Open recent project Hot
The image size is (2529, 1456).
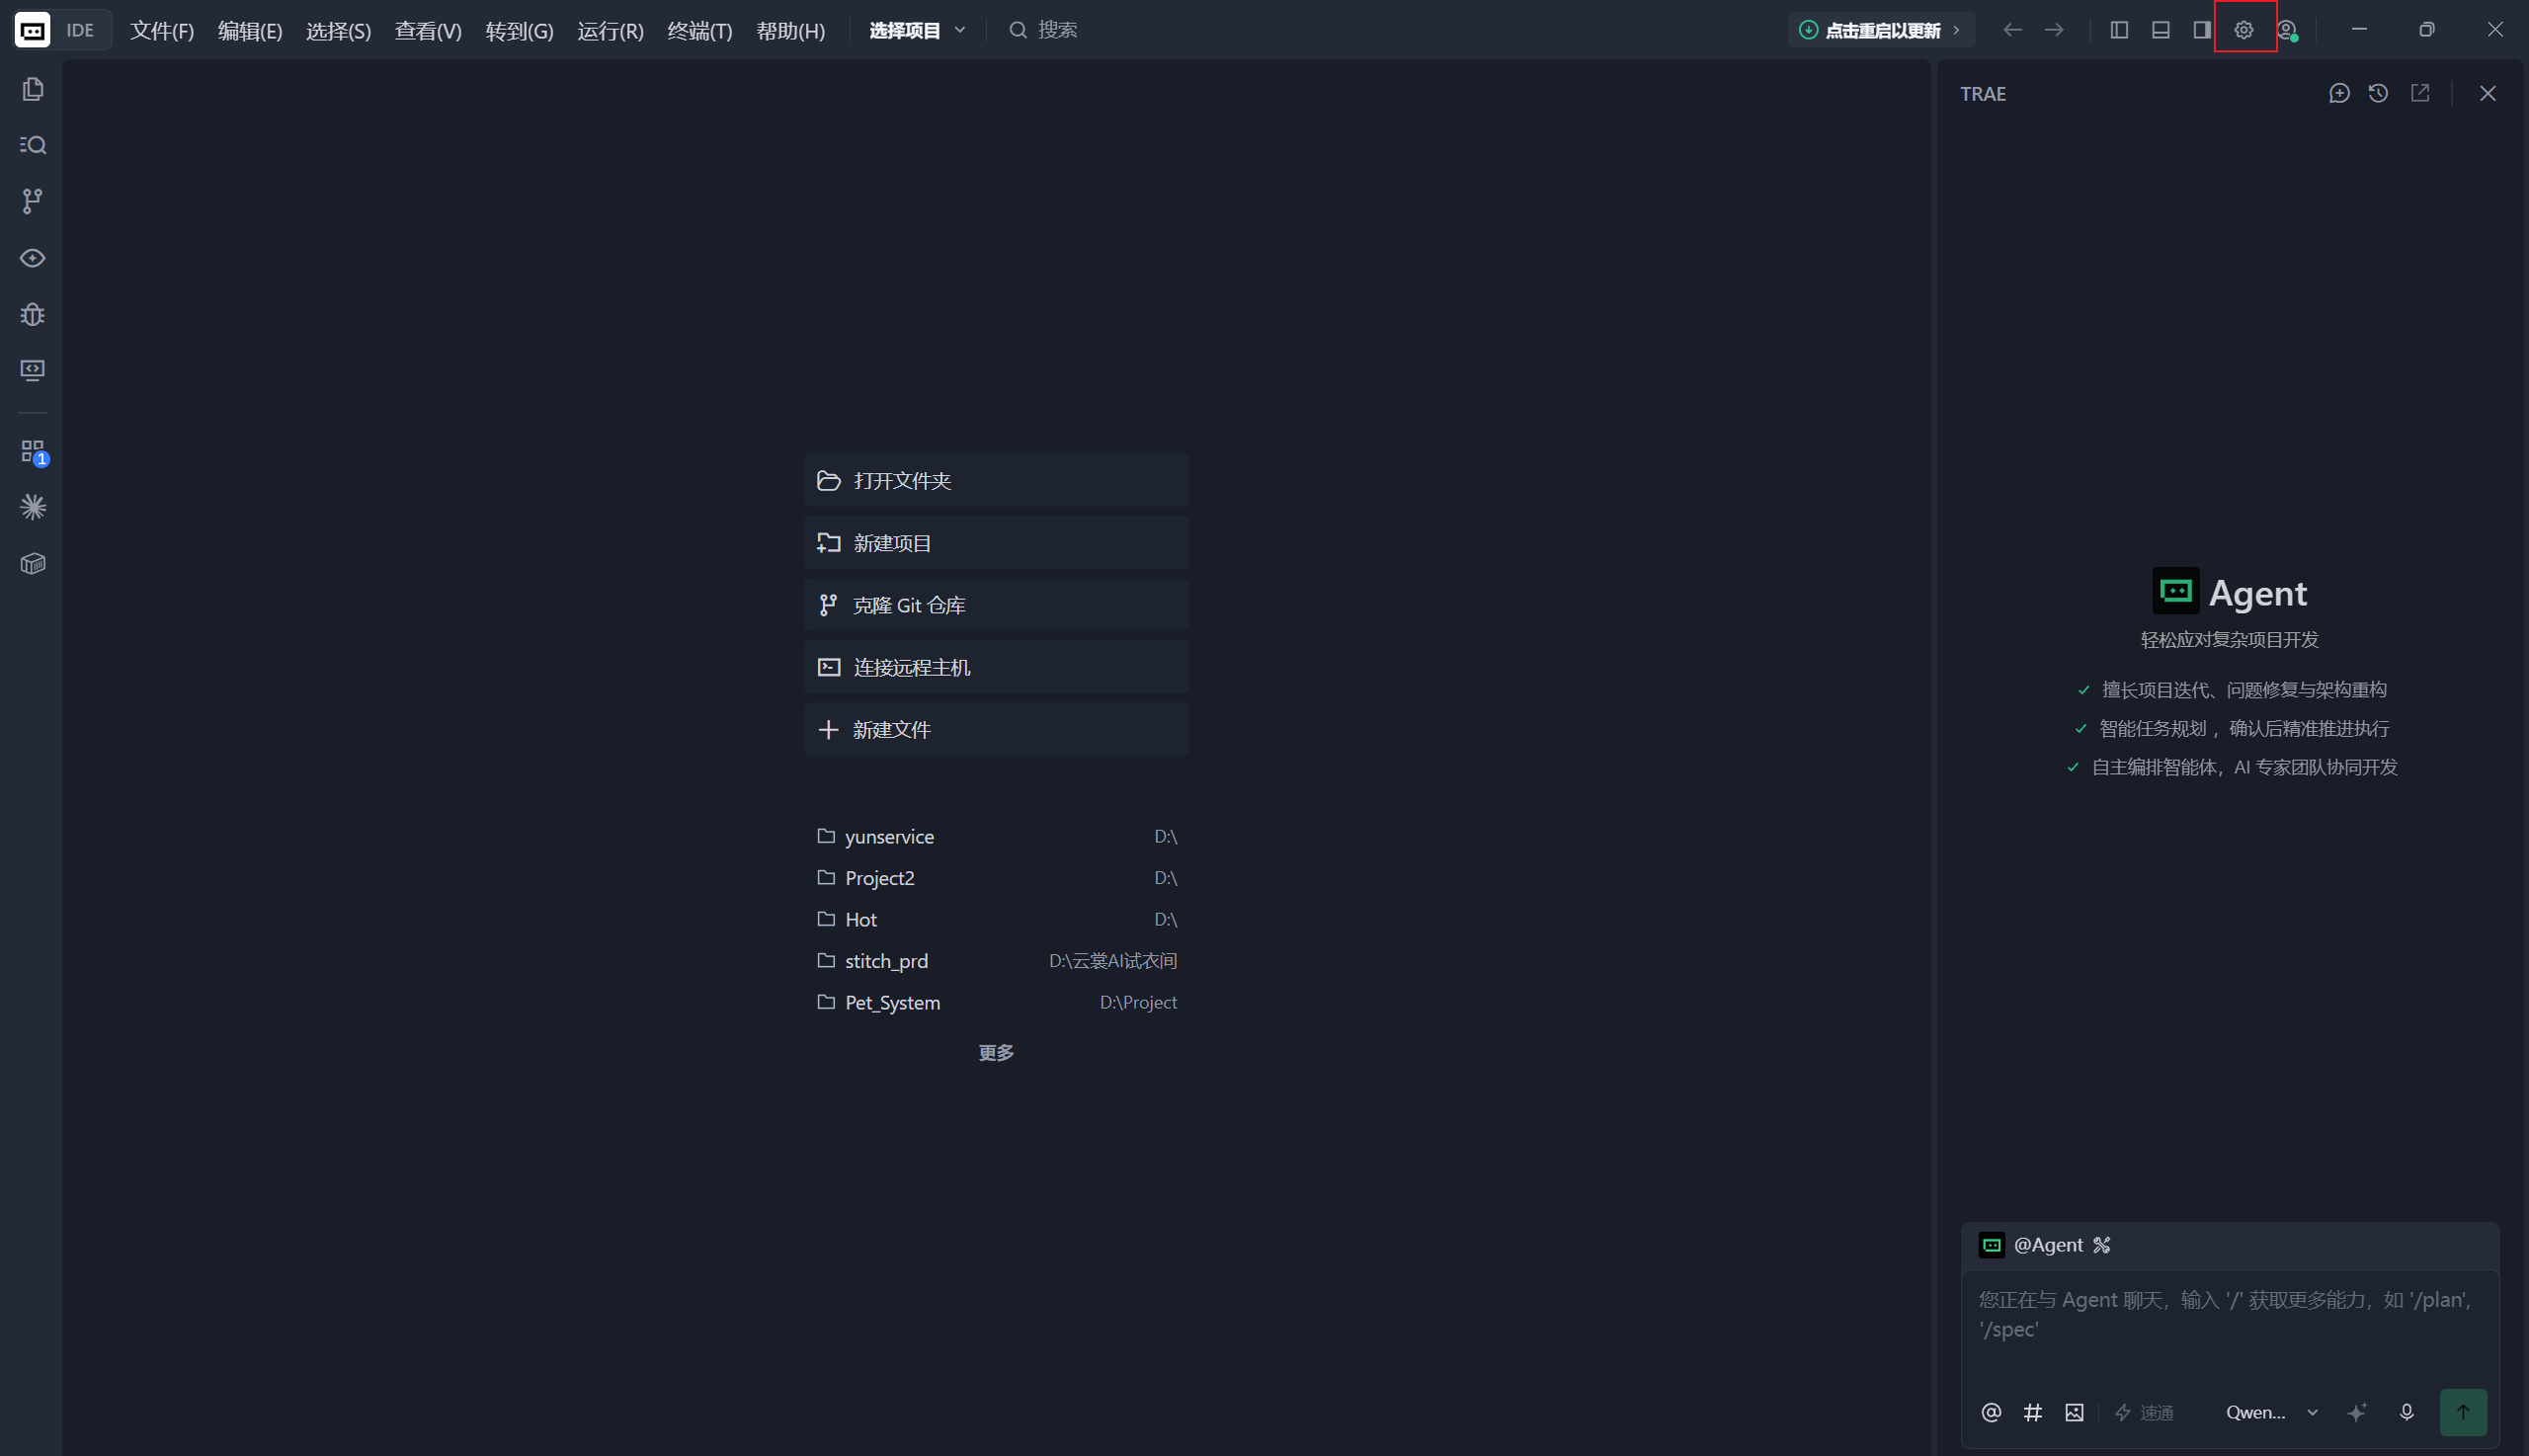click(x=996, y=919)
